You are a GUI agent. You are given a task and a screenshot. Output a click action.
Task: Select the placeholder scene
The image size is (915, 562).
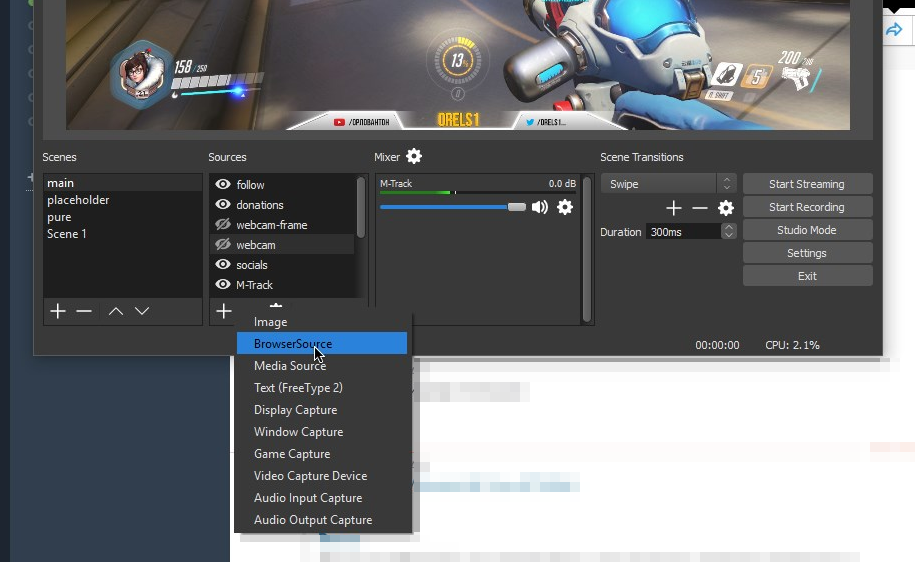tap(123, 200)
